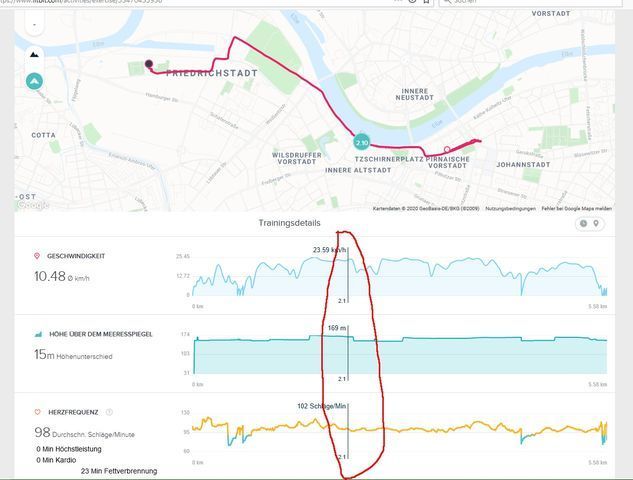
Task: Toggle the terrain map view icon
Action: pos(34,54)
